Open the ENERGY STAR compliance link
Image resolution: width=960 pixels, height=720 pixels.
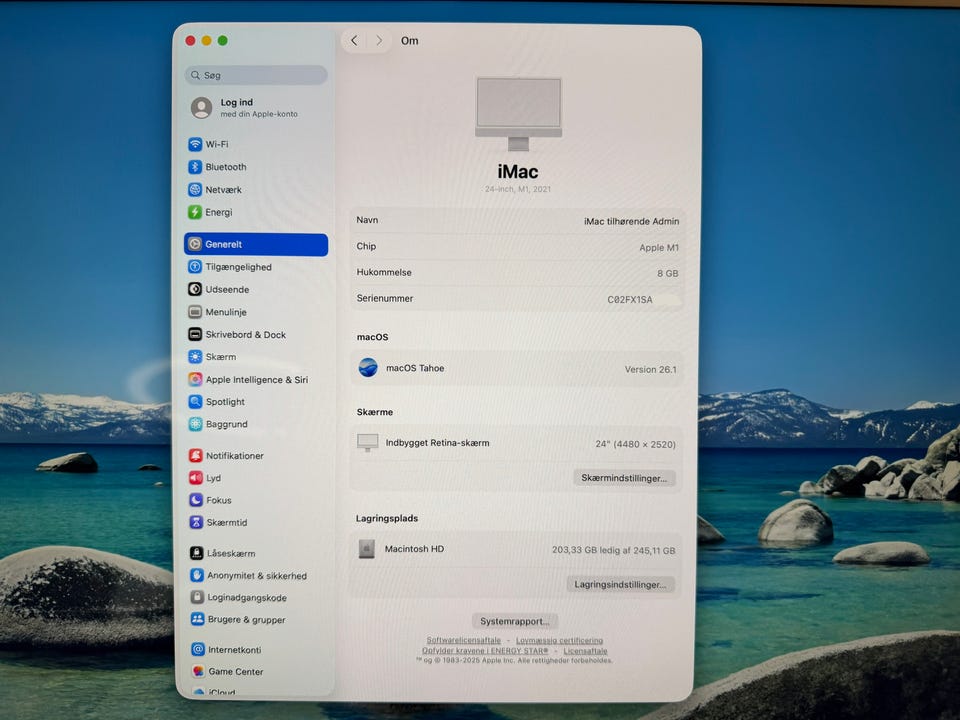pyautogui.click(x=485, y=651)
